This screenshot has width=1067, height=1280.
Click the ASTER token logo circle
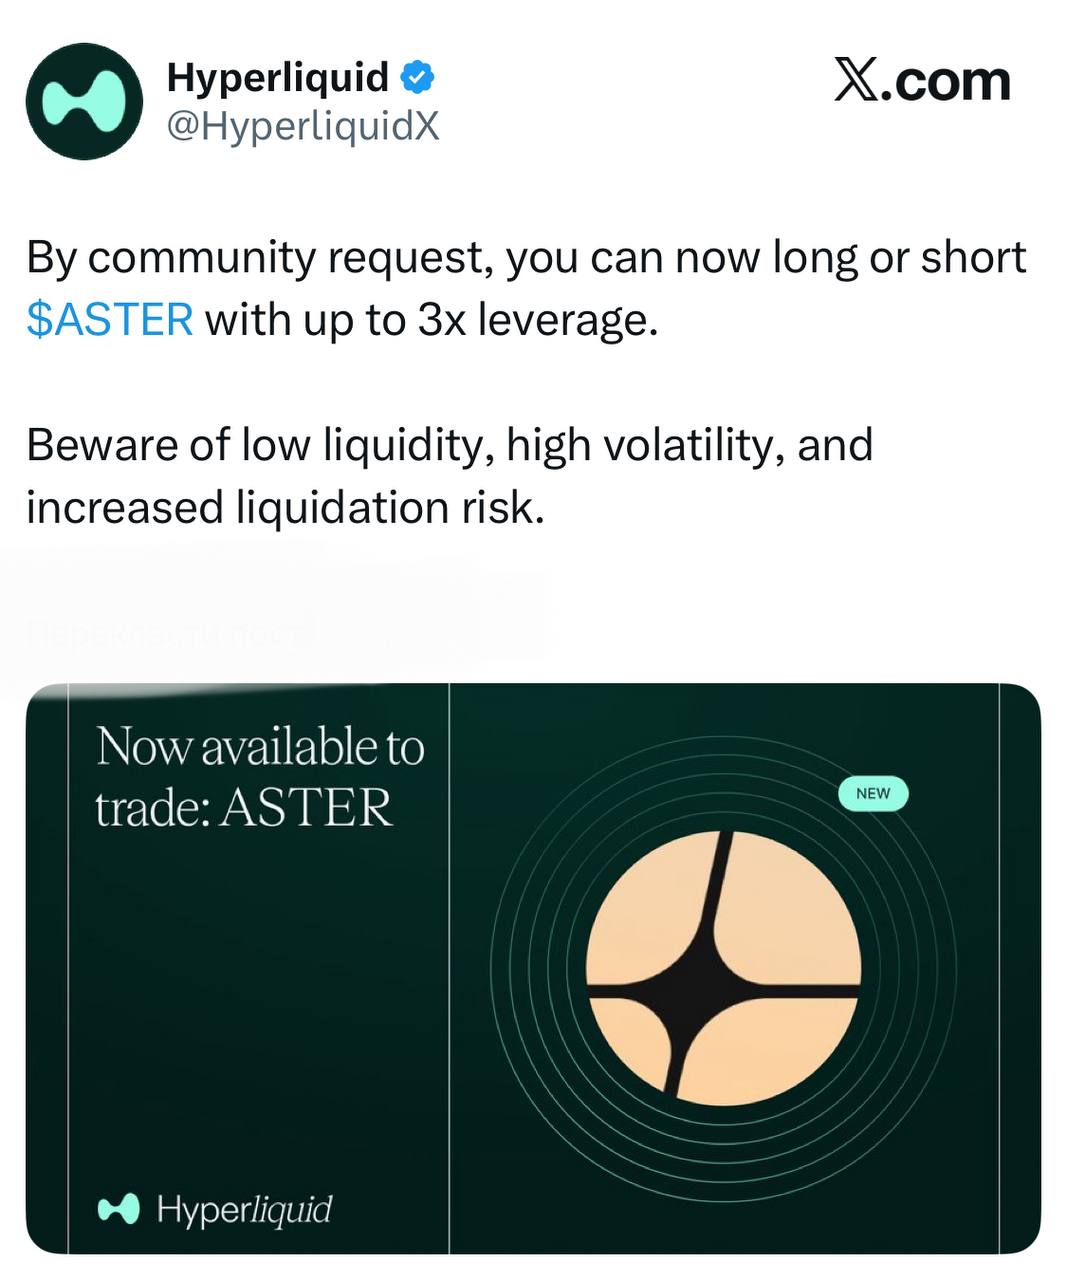click(723, 968)
